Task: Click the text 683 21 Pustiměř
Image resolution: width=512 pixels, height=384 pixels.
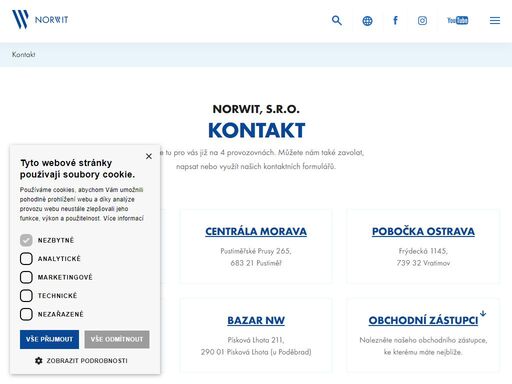Action: (256, 263)
